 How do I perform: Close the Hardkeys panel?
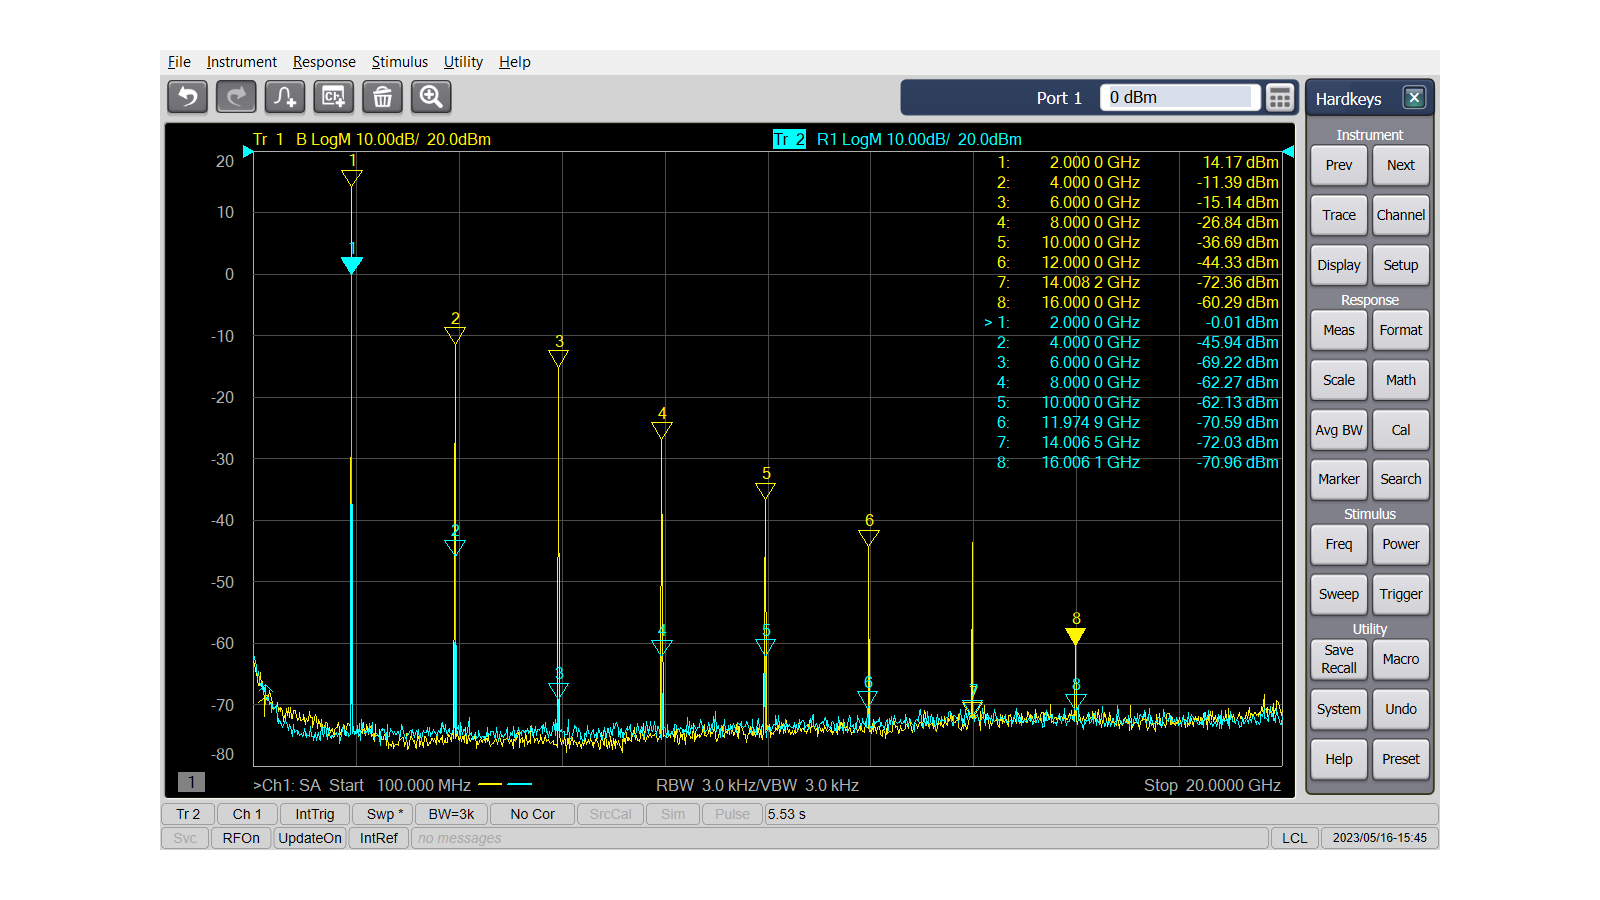(x=1413, y=98)
